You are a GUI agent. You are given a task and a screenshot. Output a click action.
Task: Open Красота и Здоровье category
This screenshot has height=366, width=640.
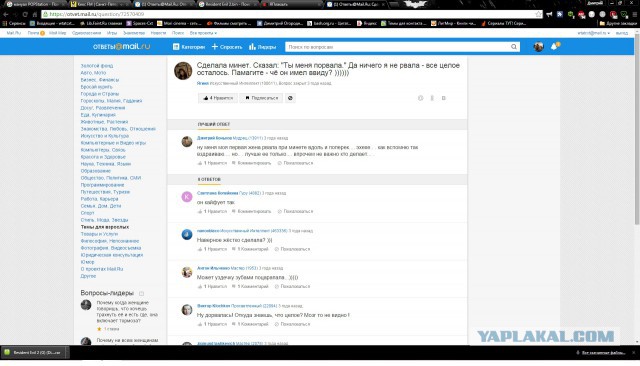point(103,157)
